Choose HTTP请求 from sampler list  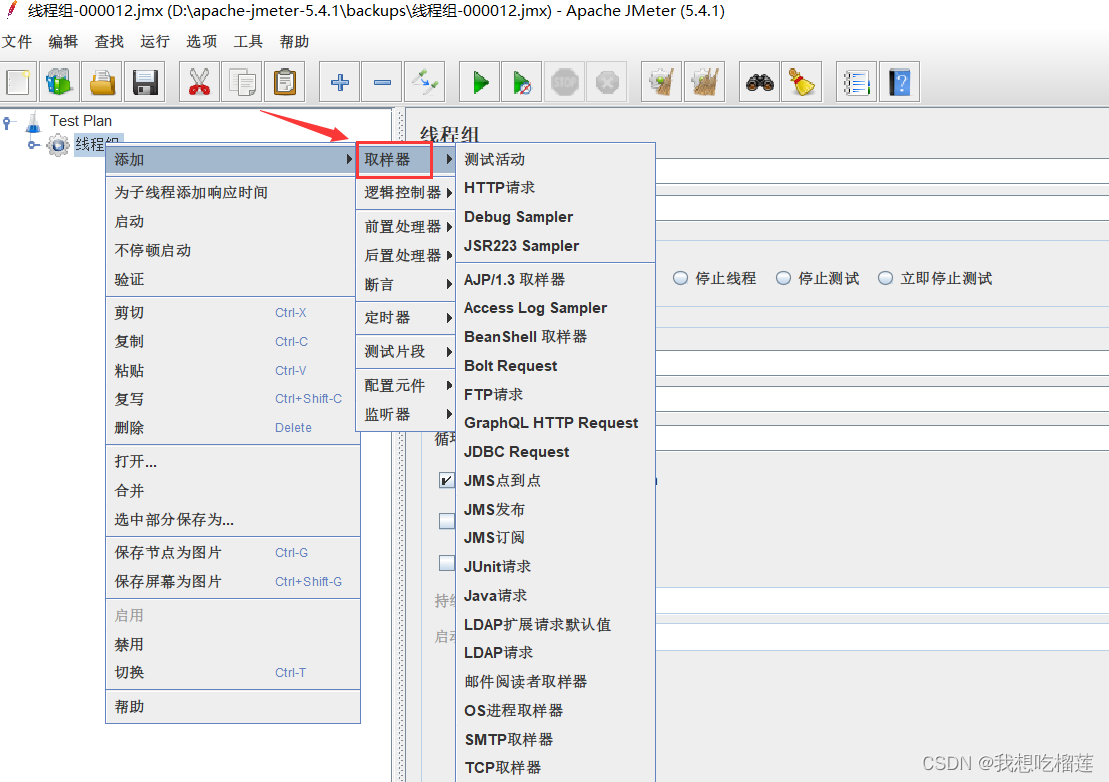[555, 187]
